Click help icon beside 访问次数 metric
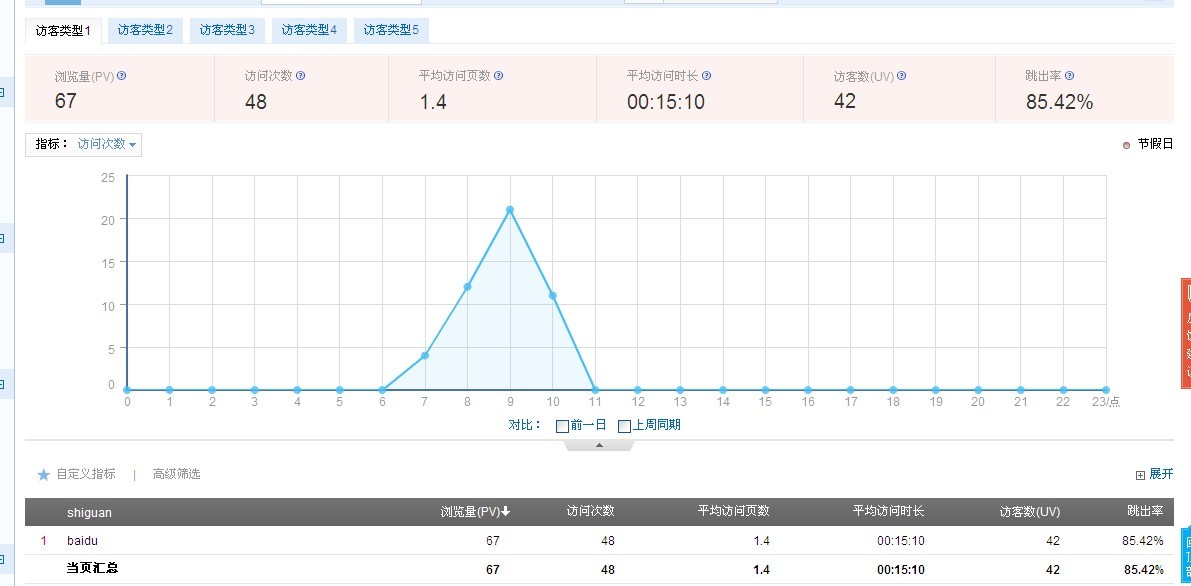This screenshot has height=586, width=1191. coord(301,76)
